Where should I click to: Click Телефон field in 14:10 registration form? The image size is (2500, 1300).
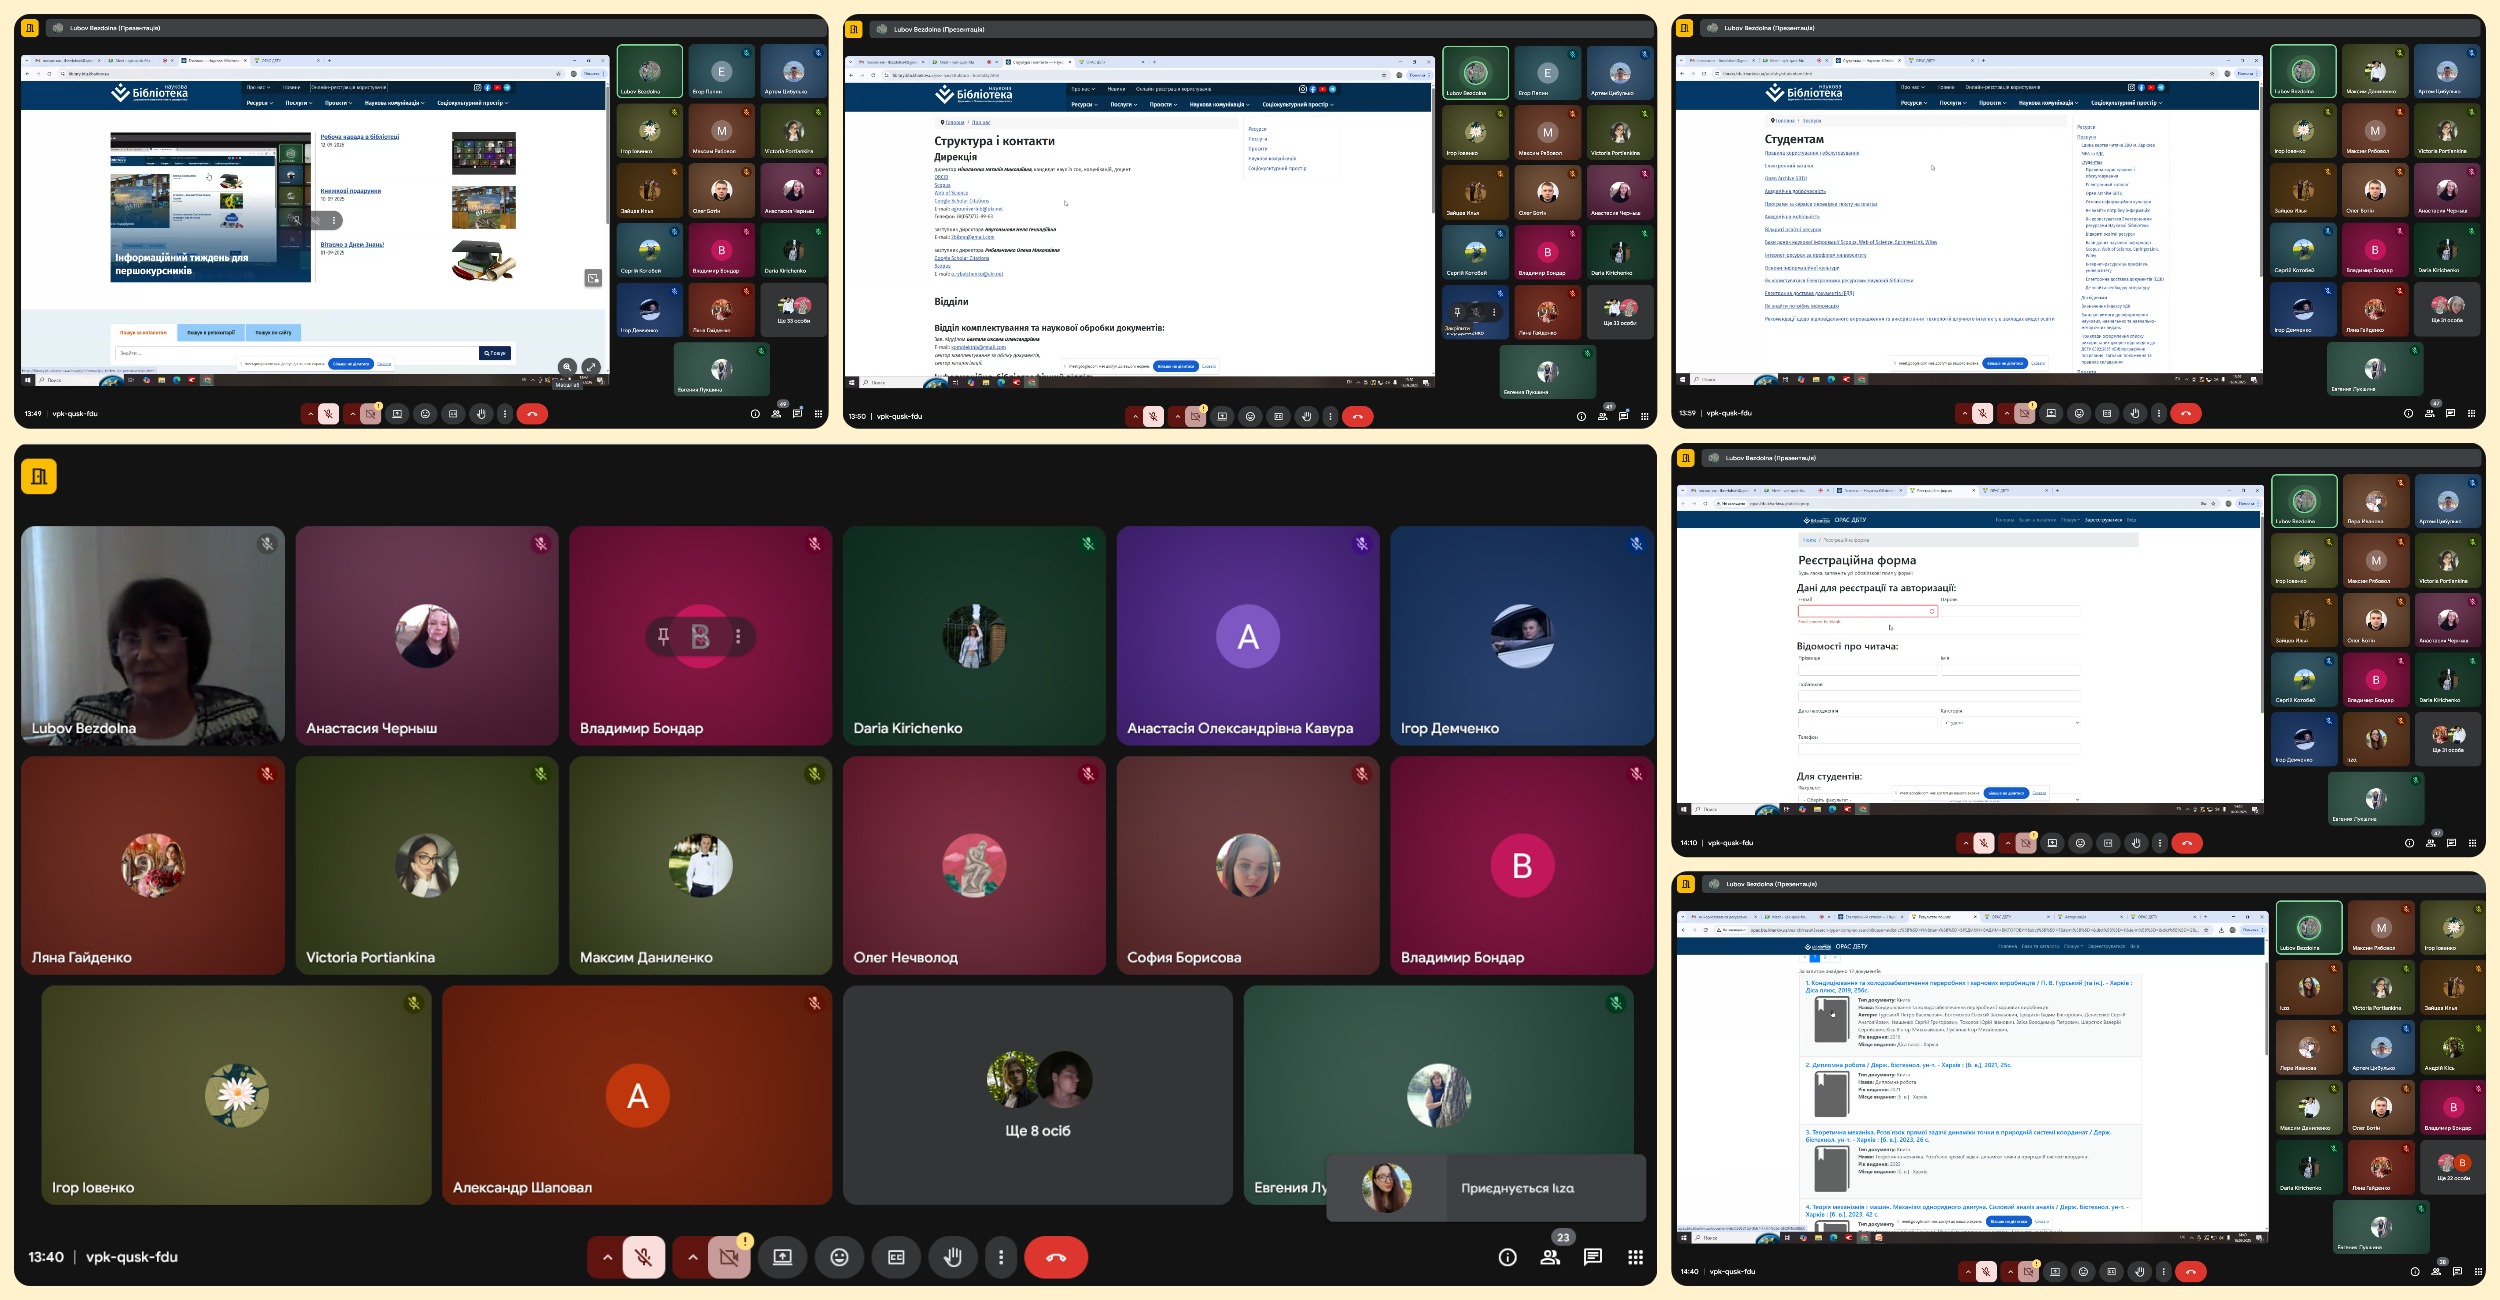coord(1938,748)
